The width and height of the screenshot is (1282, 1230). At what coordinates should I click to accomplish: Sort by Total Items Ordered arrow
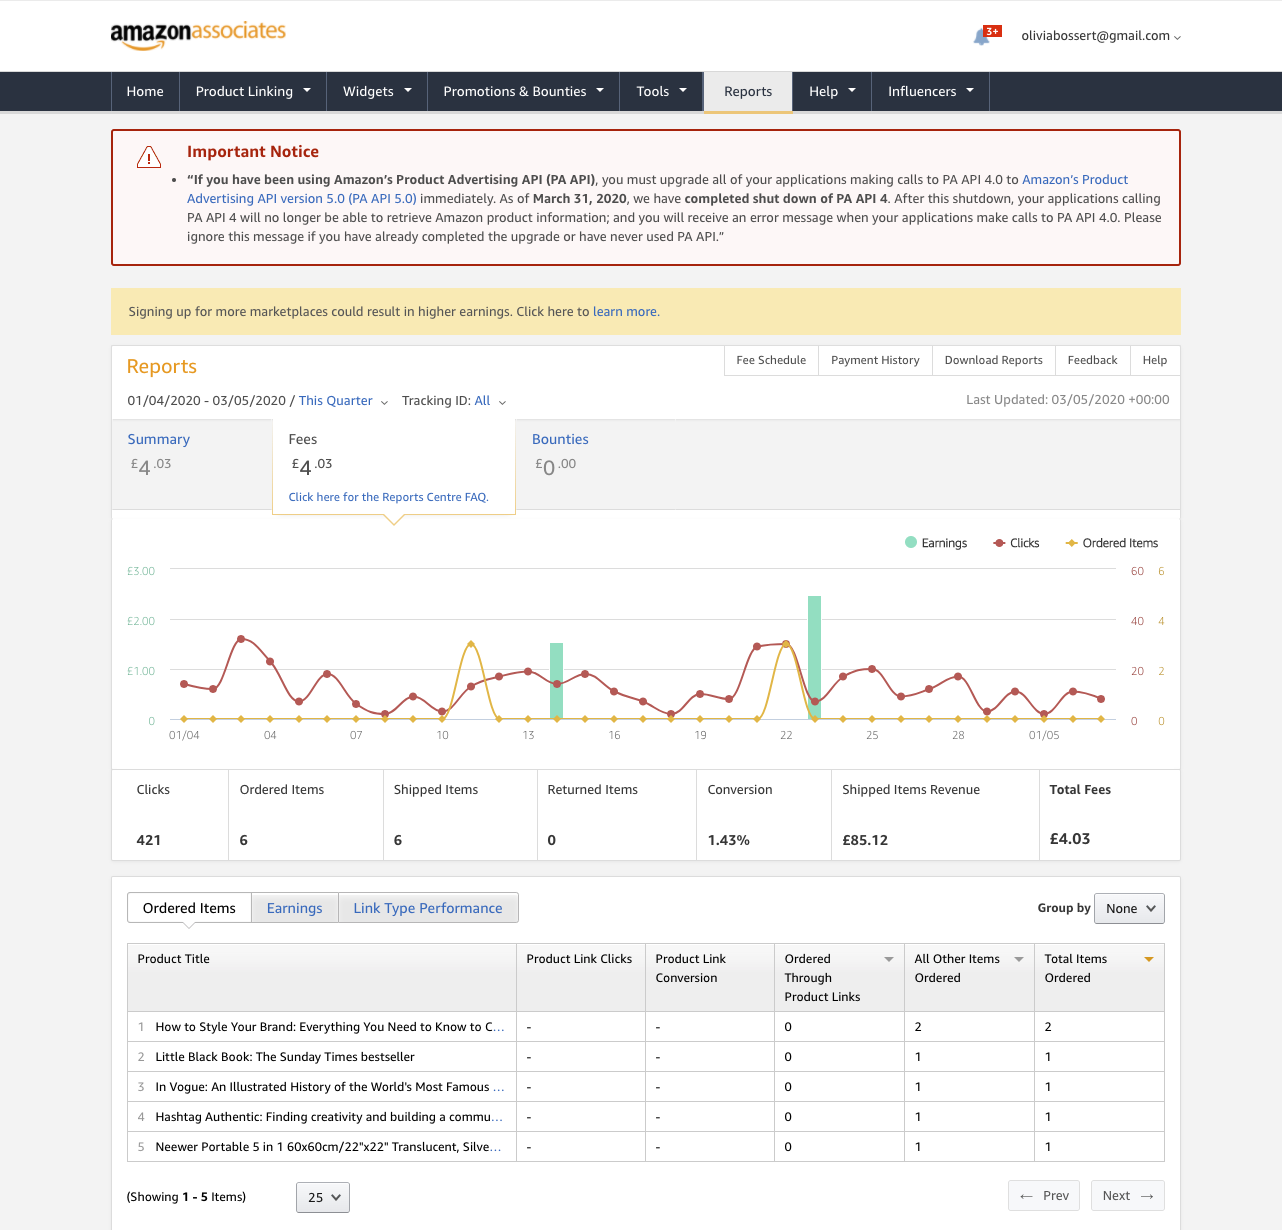pos(1149,959)
